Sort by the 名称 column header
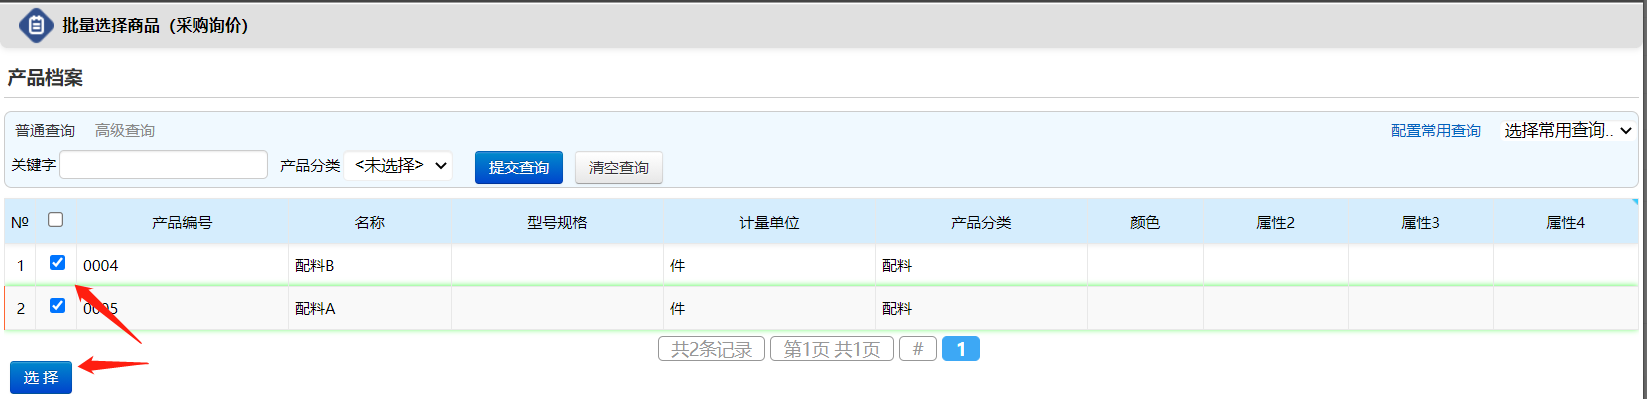The width and height of the screenshot is (1647, 399). (x=370, y=222)
